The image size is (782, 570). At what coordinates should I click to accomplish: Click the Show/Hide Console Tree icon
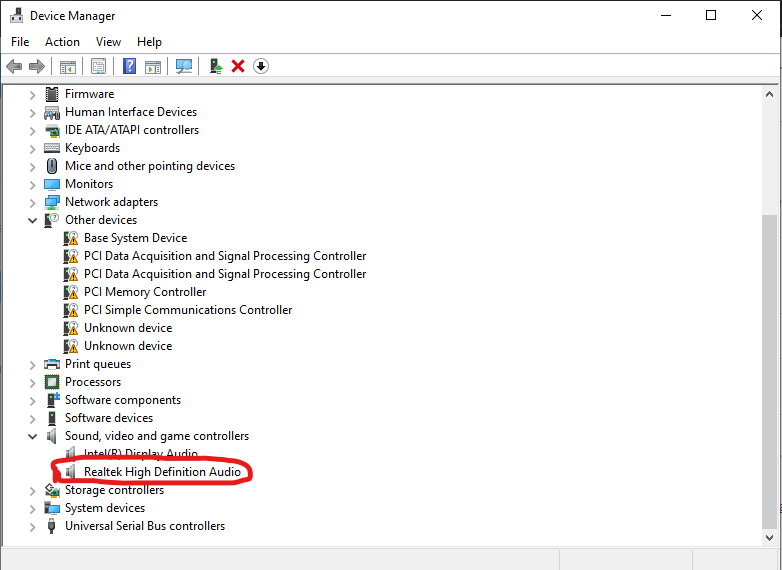click(x=68, y=66)
